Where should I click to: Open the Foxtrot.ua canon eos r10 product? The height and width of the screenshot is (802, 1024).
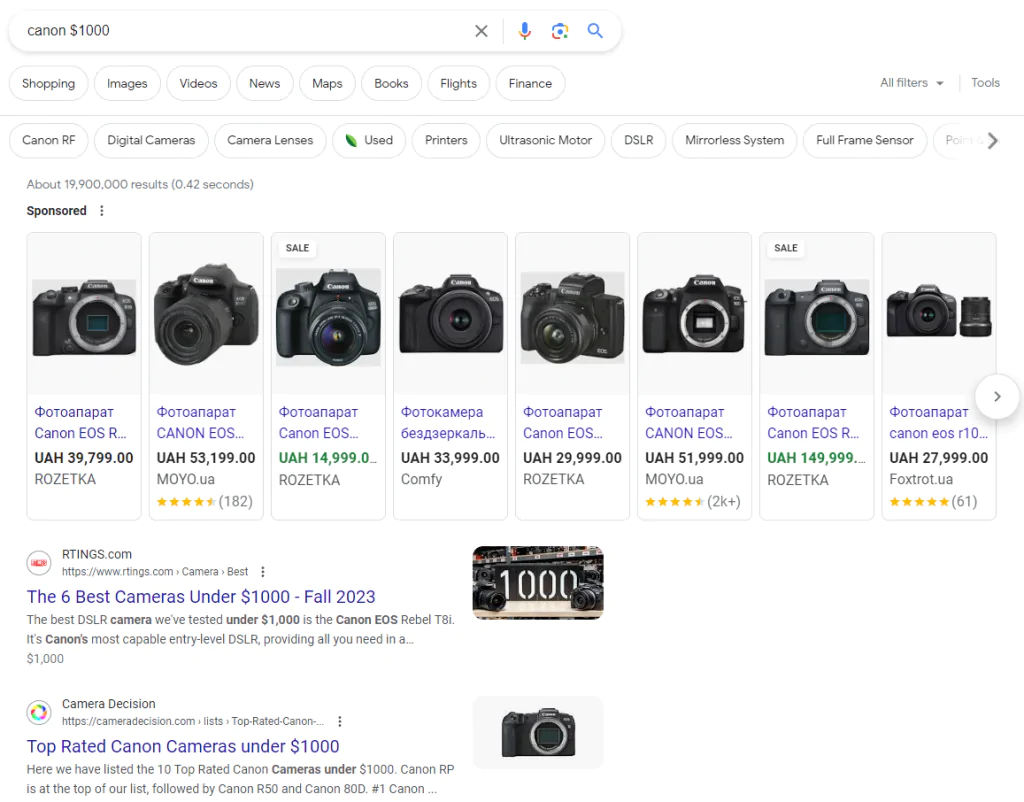tap(939, 376)
